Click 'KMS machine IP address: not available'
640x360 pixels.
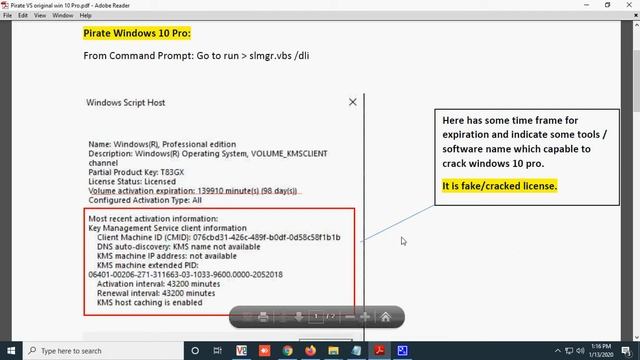pyautogui.click(x=167, y=256)
